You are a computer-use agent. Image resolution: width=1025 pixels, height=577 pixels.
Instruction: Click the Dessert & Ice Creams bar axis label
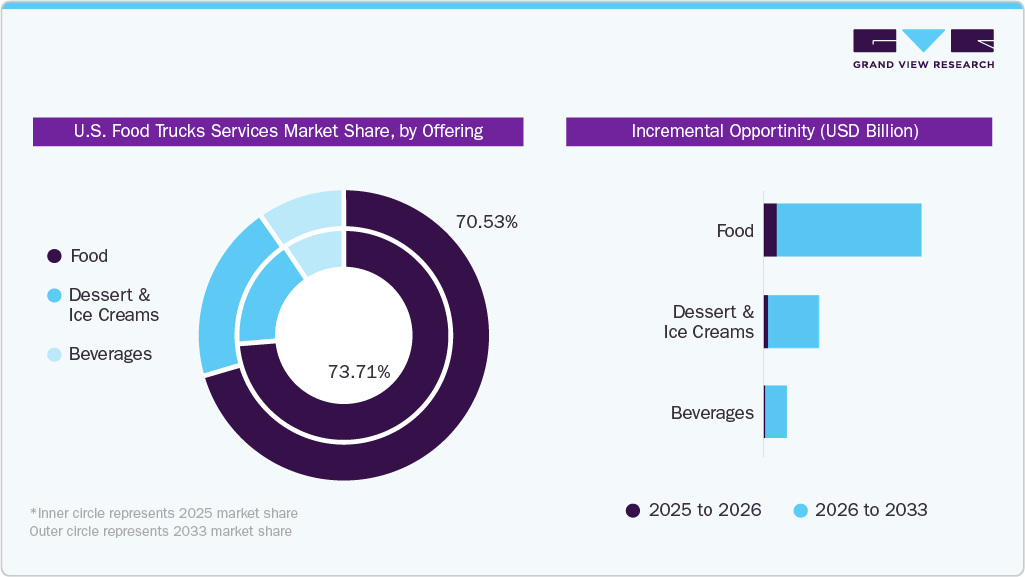point(709,321)
